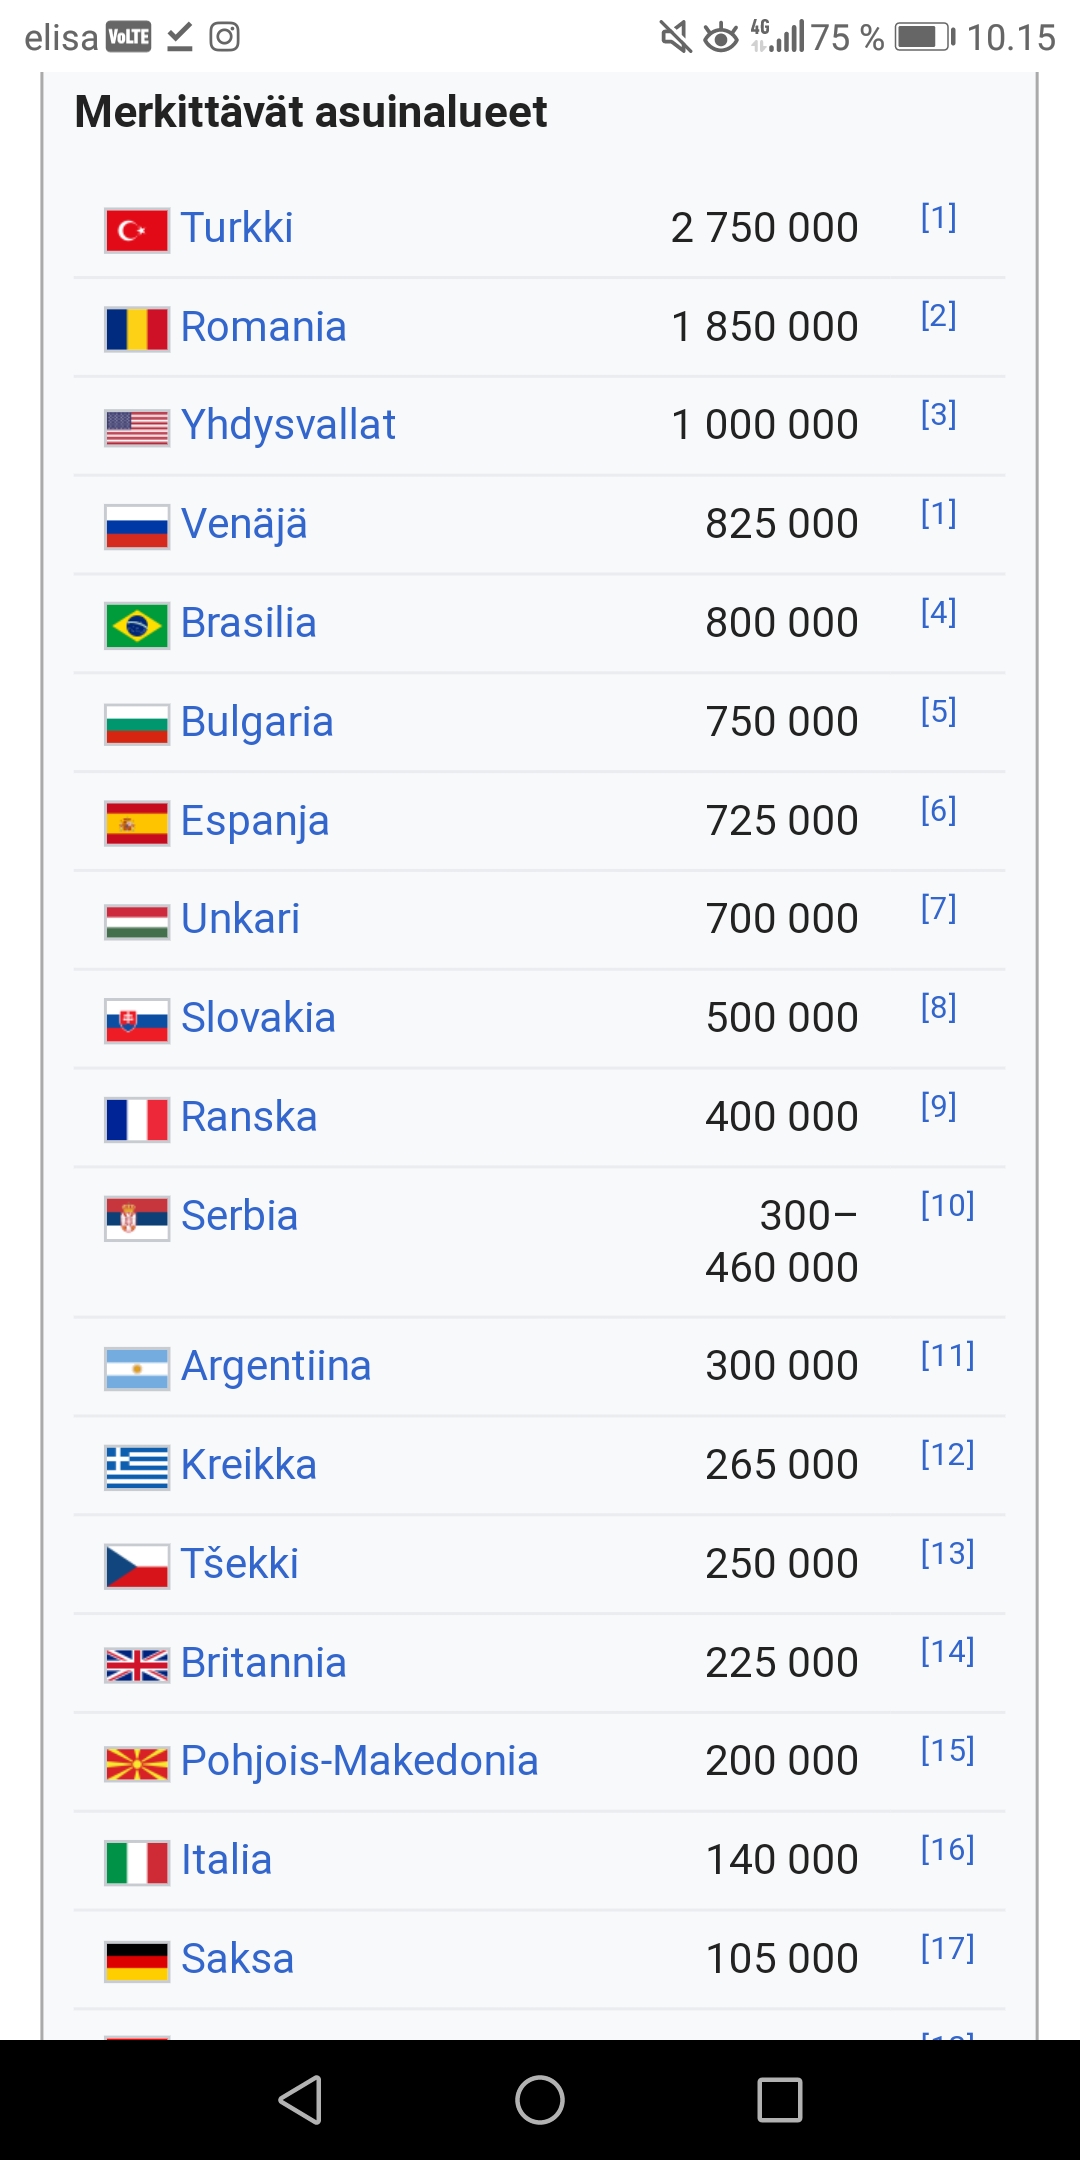Open footnote reference [10] beside Serbia
Screen dimensions: 1080x2160
tap(947, 1206)
